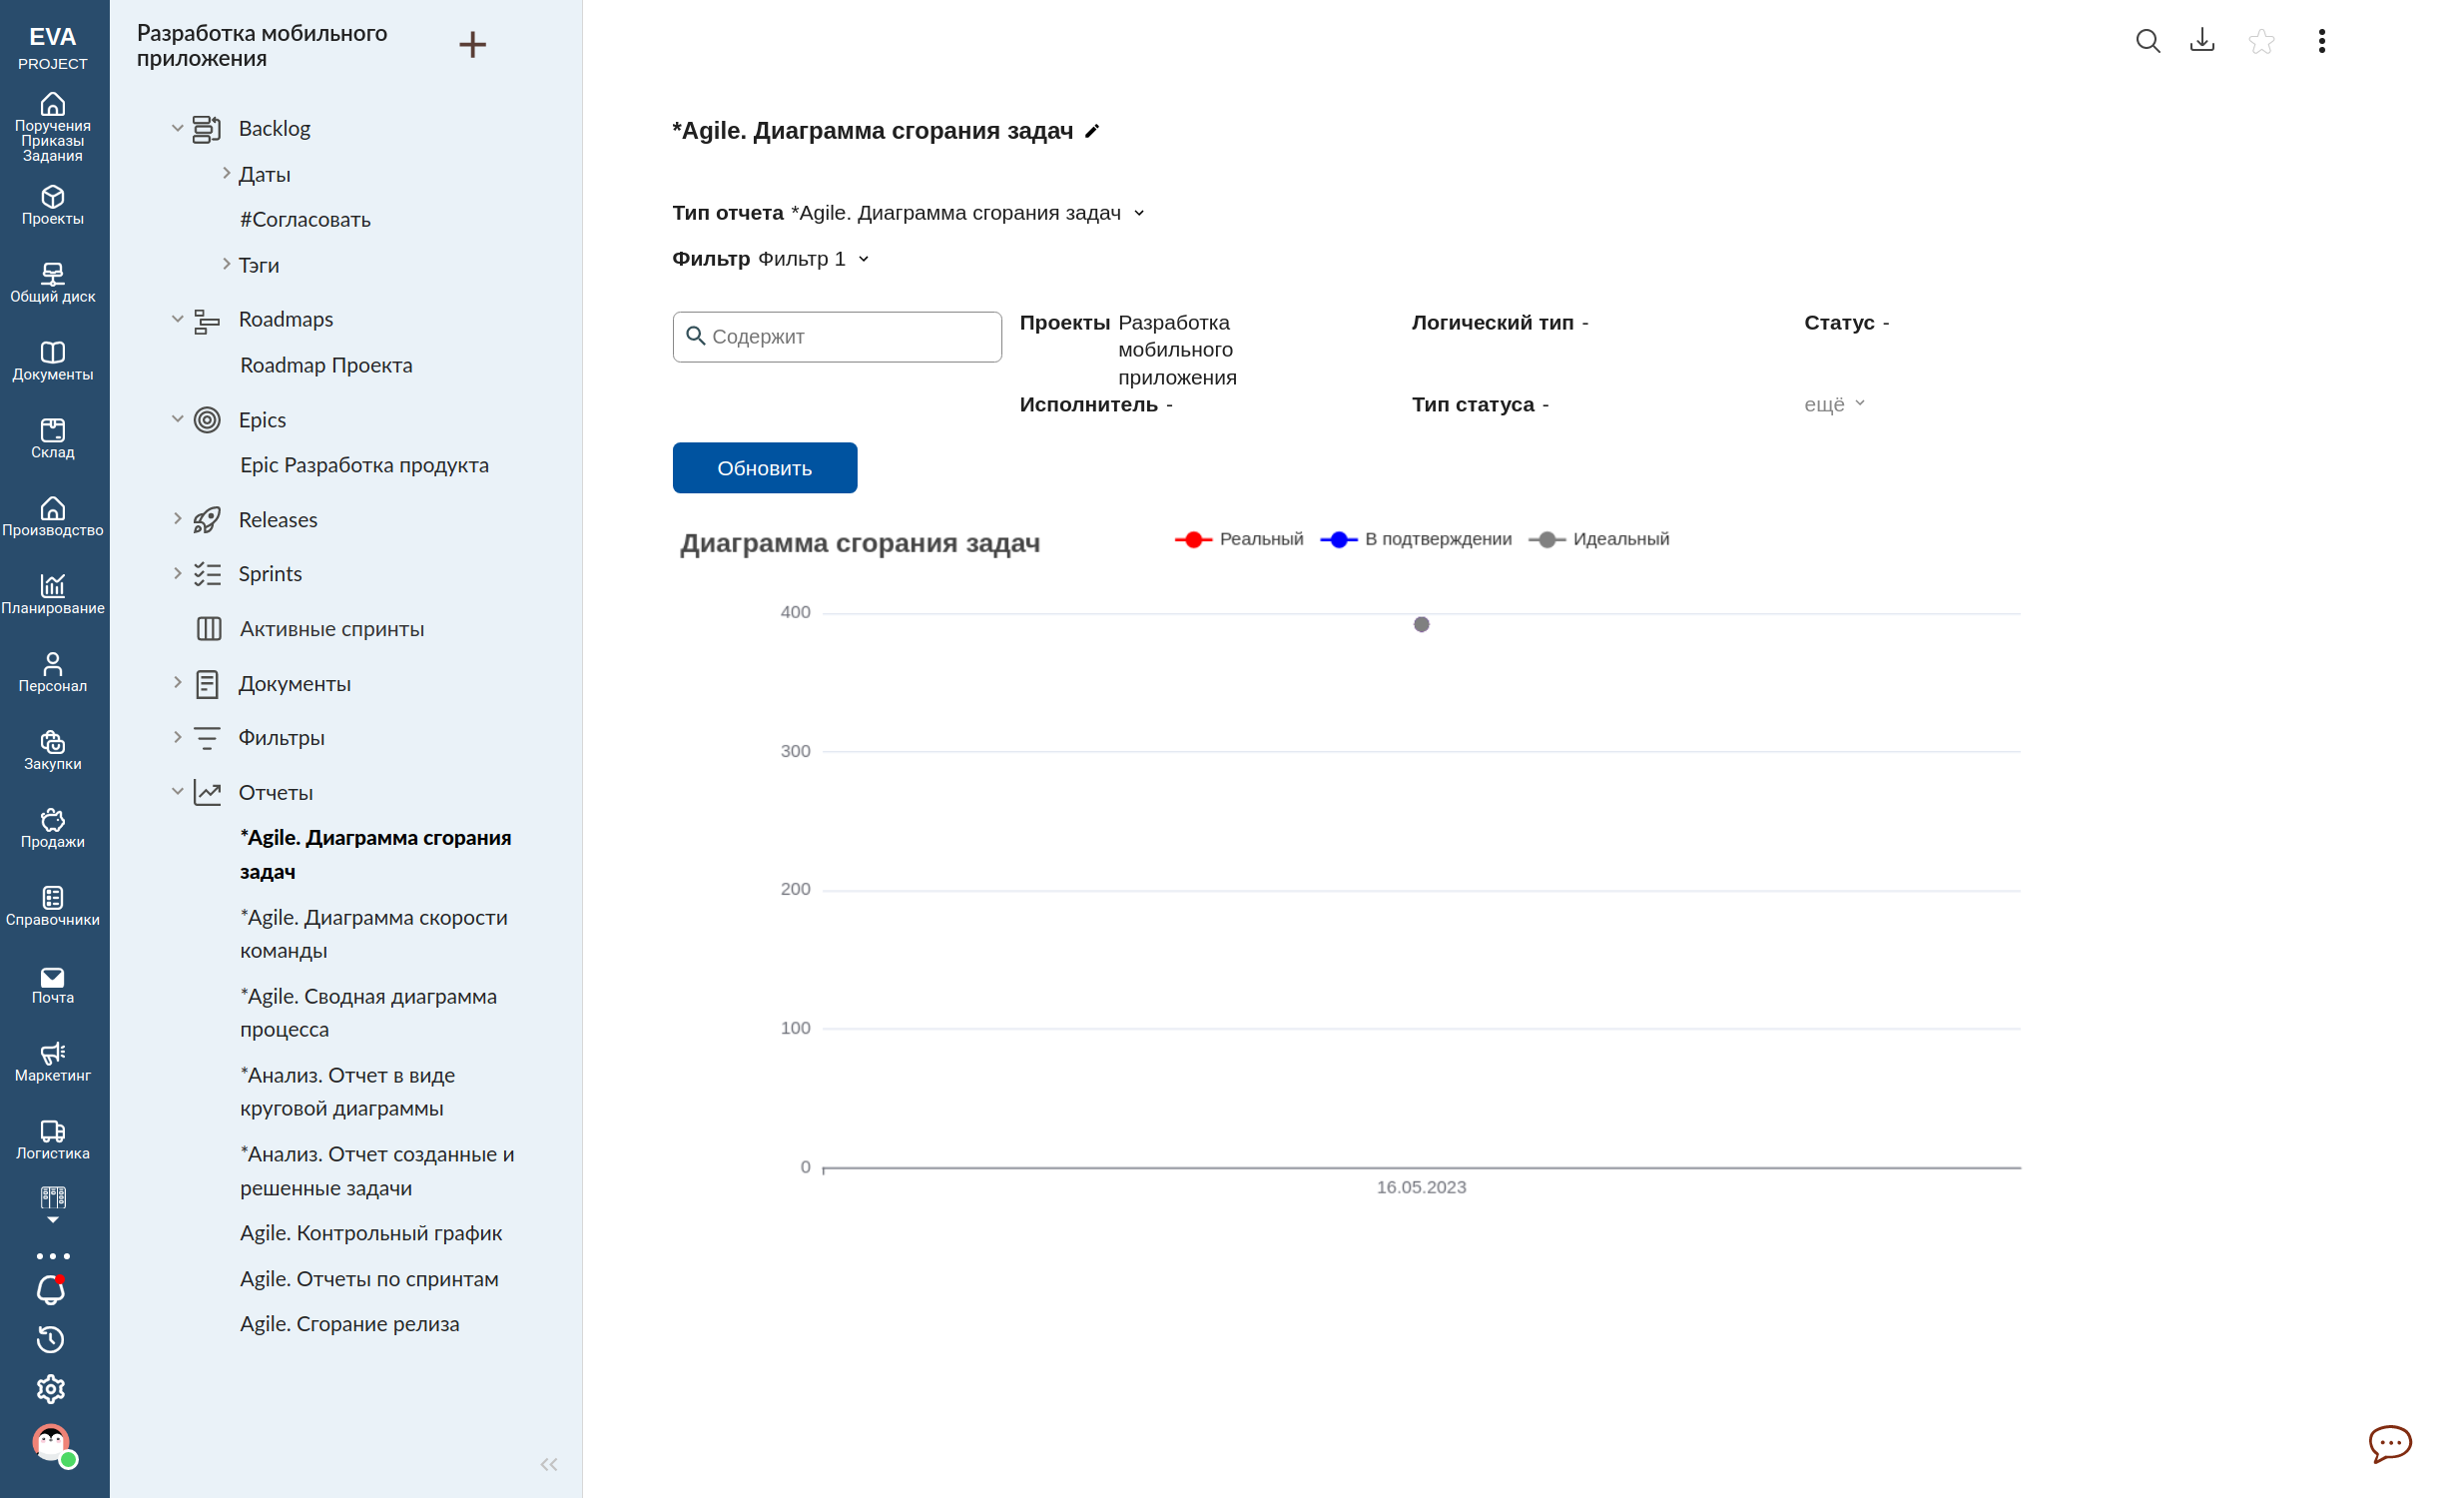Open the search magnifier icon top right
The image size is (2464, 1498).
coord(2147,41)
